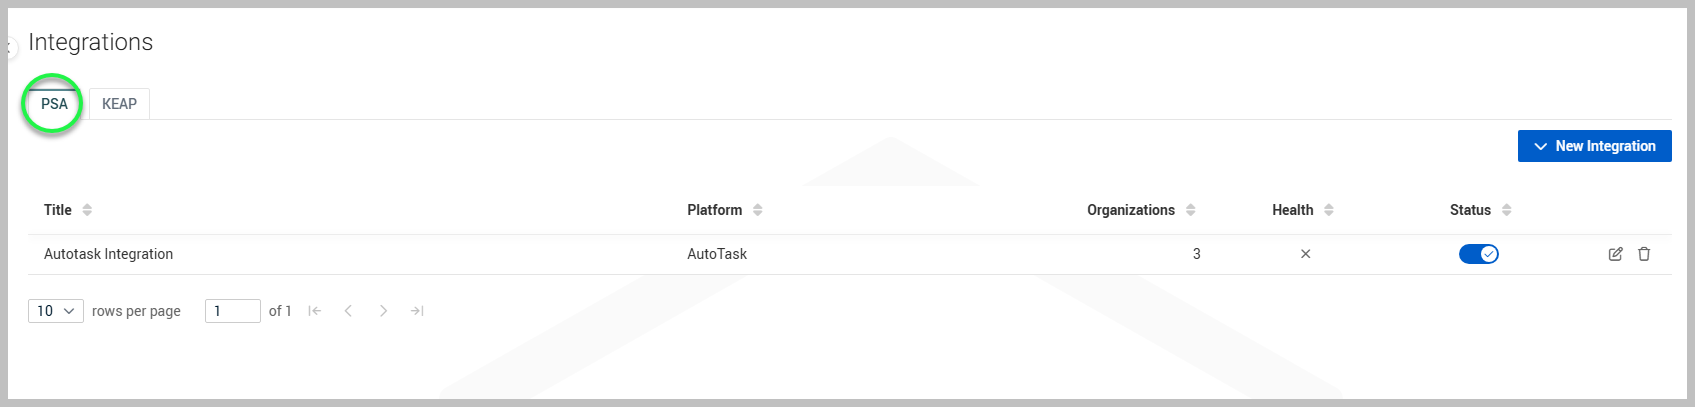This screenshot has width=1695, height=407.
Task: Jump to the first page
Action: 314,311
